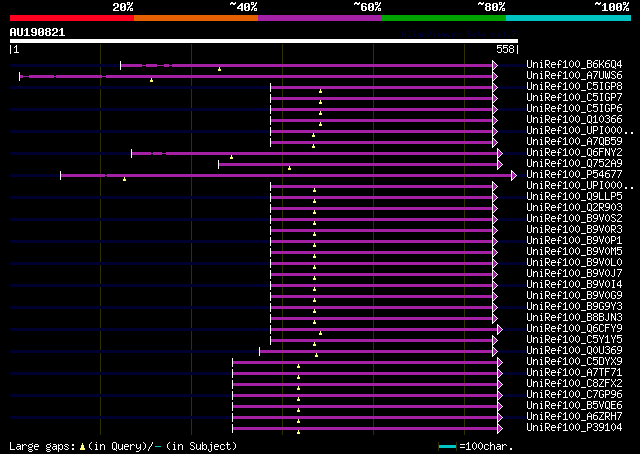Screen dimensions: 640x454
Task: Choose the UniRef100_B9V0R3 label
Action: tap(574, 230)
